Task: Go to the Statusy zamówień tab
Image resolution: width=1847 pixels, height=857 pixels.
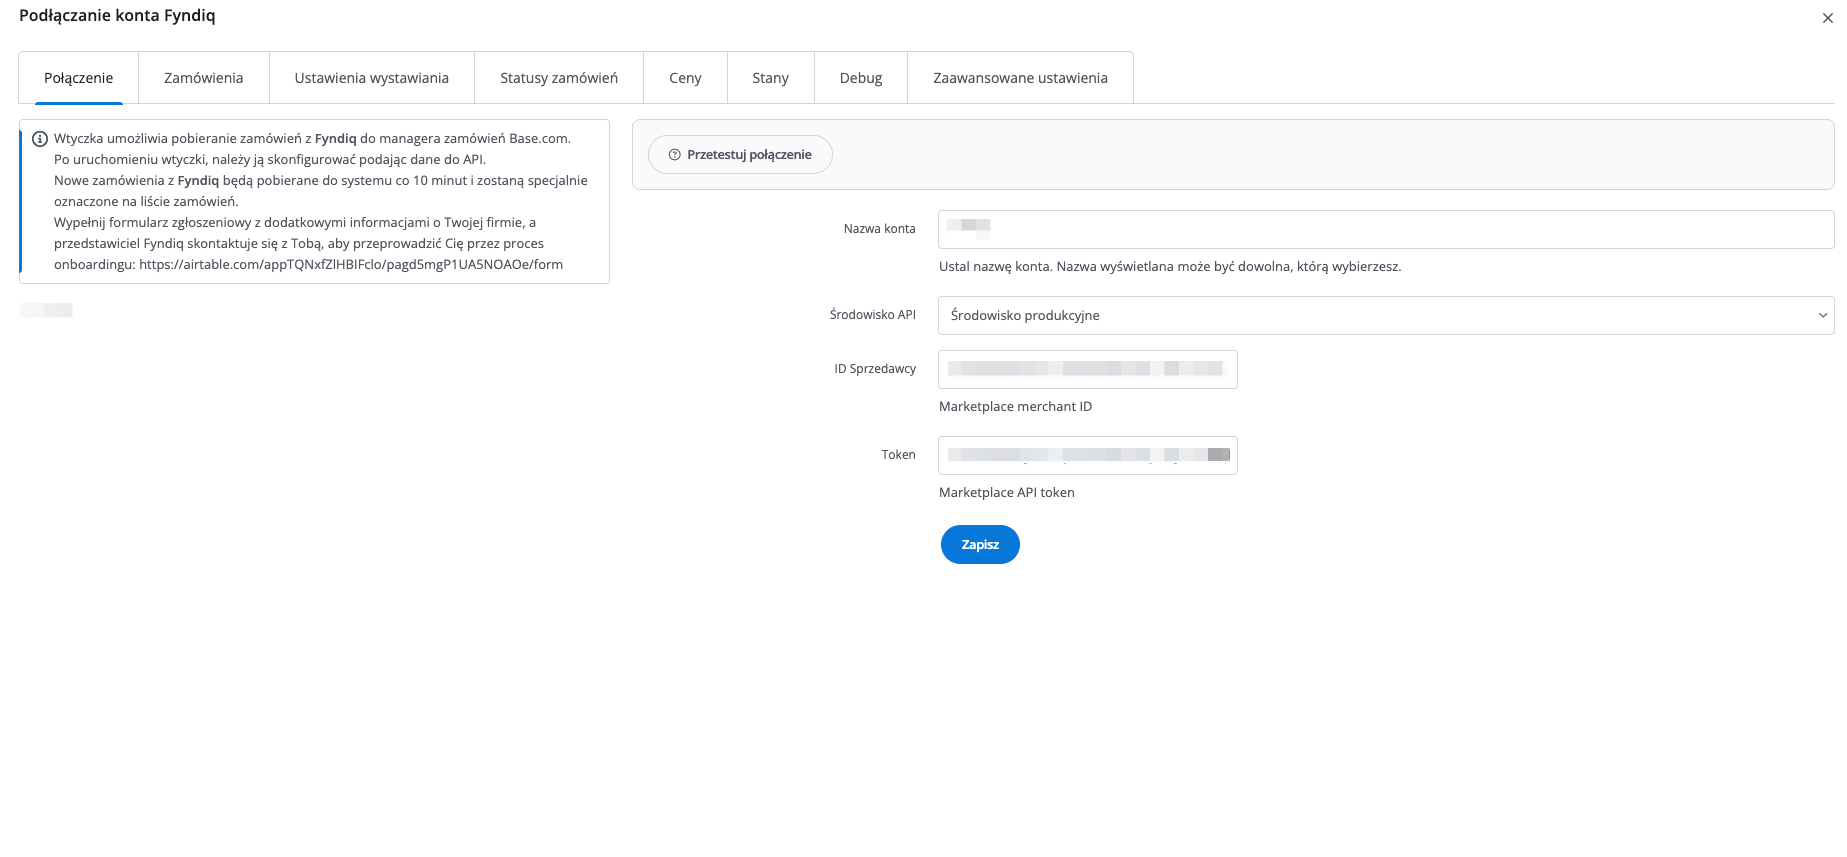Action: coord(558,78)
